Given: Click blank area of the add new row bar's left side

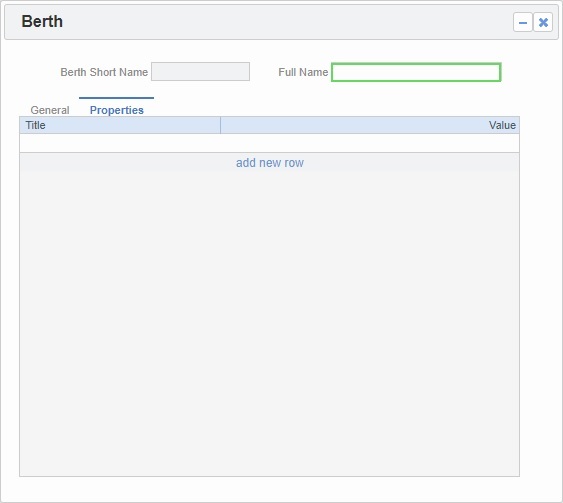Looking at the screenshot, I should click(x=126, y=163).
